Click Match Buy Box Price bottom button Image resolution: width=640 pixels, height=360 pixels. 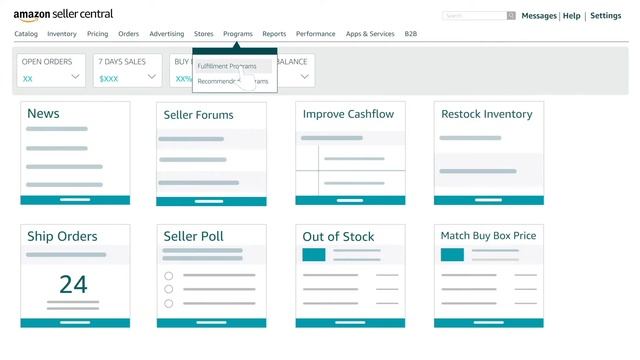[489, 323]
